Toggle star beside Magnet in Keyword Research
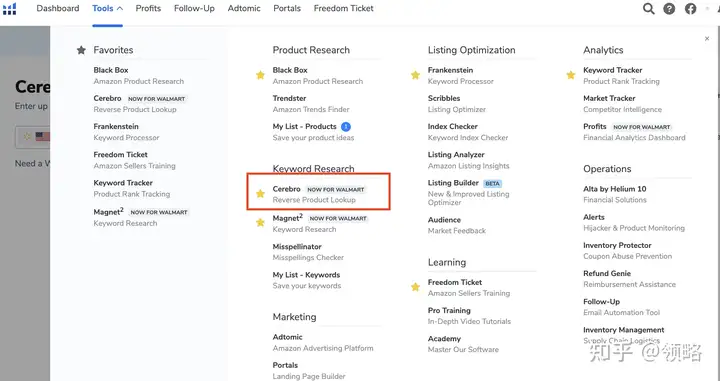Image resolution: width=720 pixels, height=381 pixels. pos(260,223)
